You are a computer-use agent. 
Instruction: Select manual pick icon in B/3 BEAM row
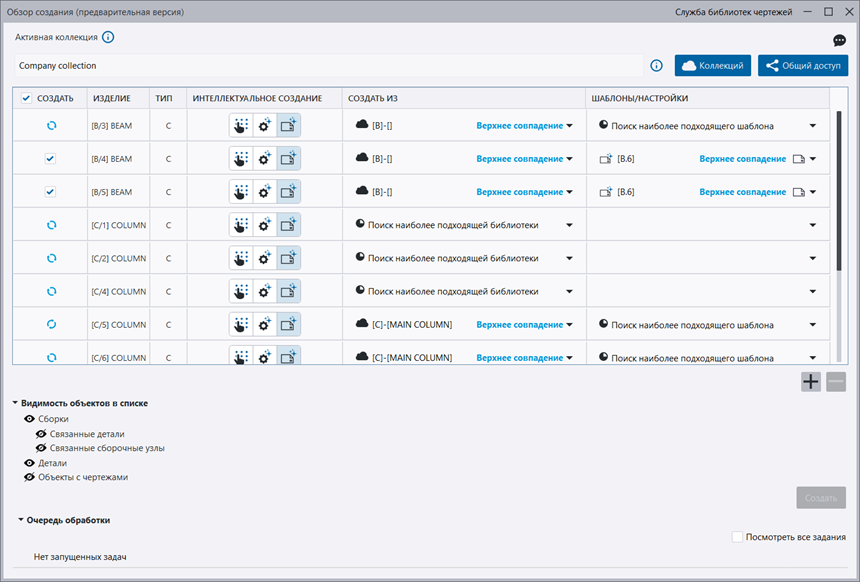pos(241,126)
